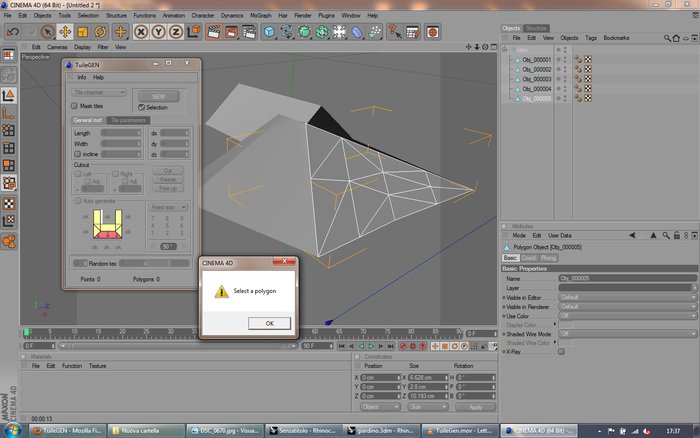Screen dimensions: 700x438
Task: Open the Render Settings icon
Action: coord(249,32)
